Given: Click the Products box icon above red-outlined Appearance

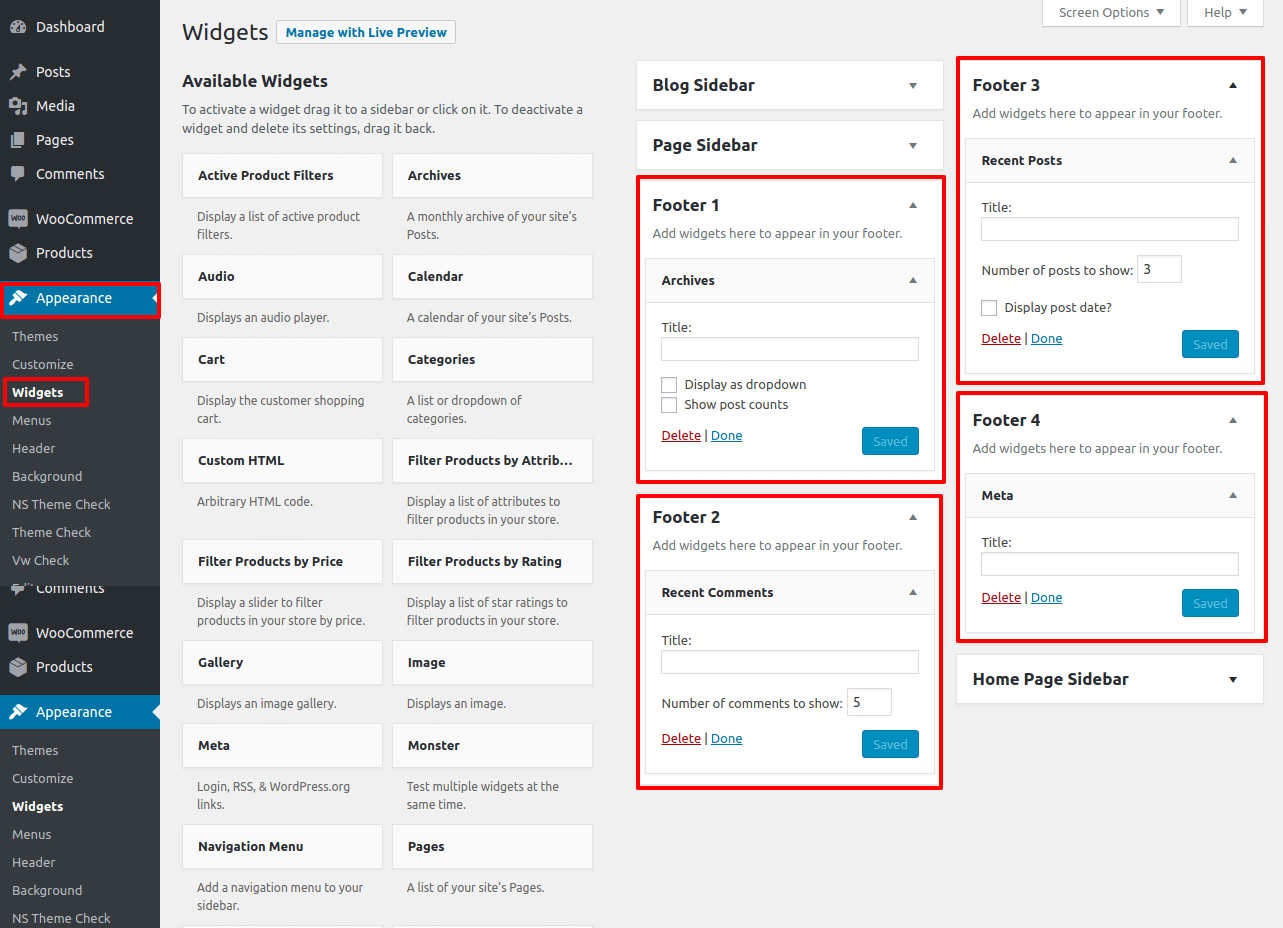Looking at the screenshot, I should pyautogui.click(x=18, y=253).
